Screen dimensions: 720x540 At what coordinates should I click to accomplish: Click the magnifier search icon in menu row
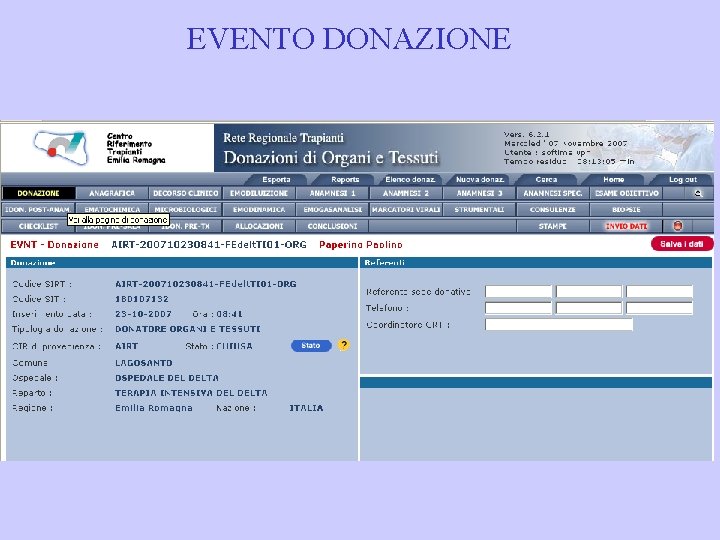[698, 193]
